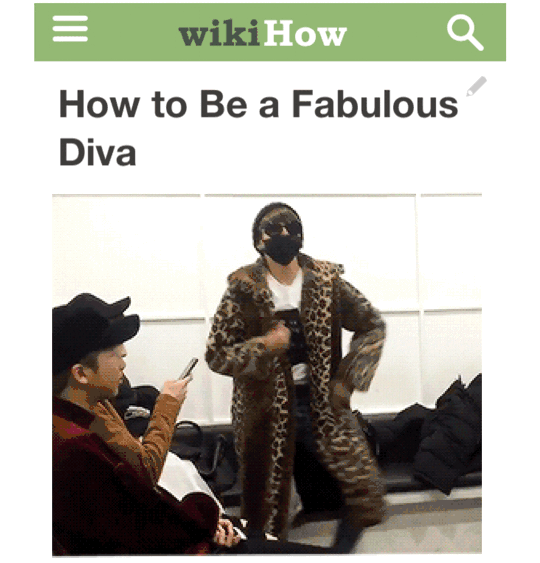
Task: Click the pencil edit icon beside the title
Action: (x=476, y=86)
